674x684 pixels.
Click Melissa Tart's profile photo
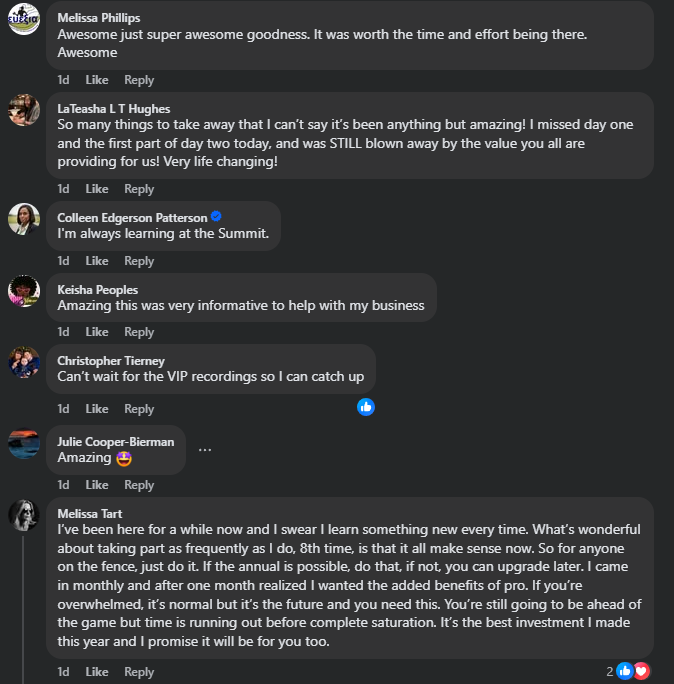point(24,515)
